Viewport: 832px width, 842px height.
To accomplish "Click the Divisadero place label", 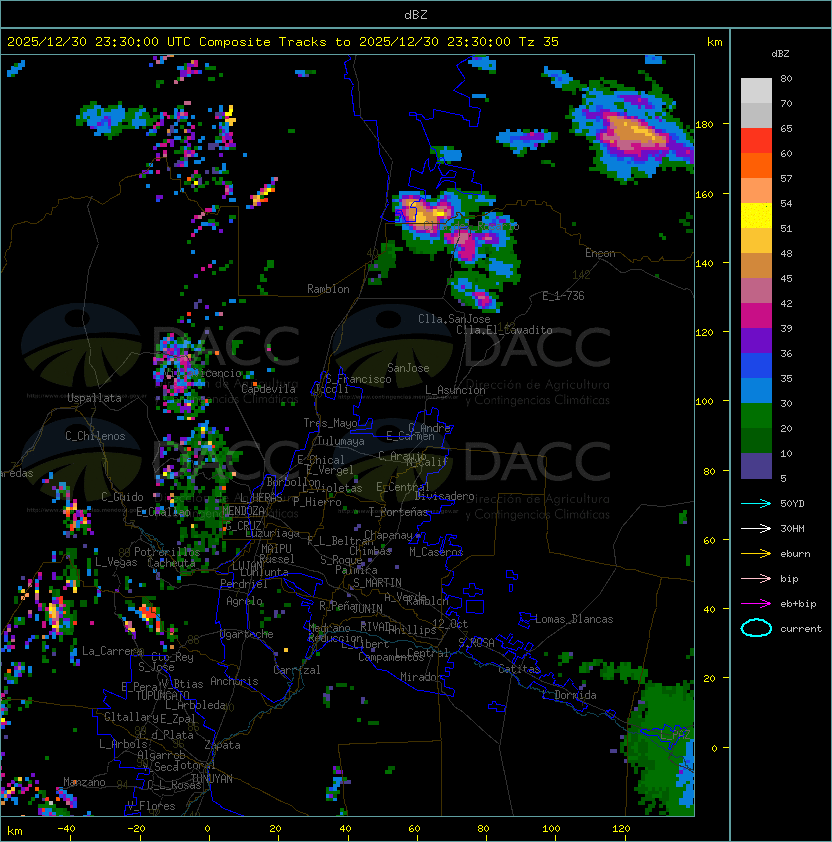I will click(x=444, y=496).
